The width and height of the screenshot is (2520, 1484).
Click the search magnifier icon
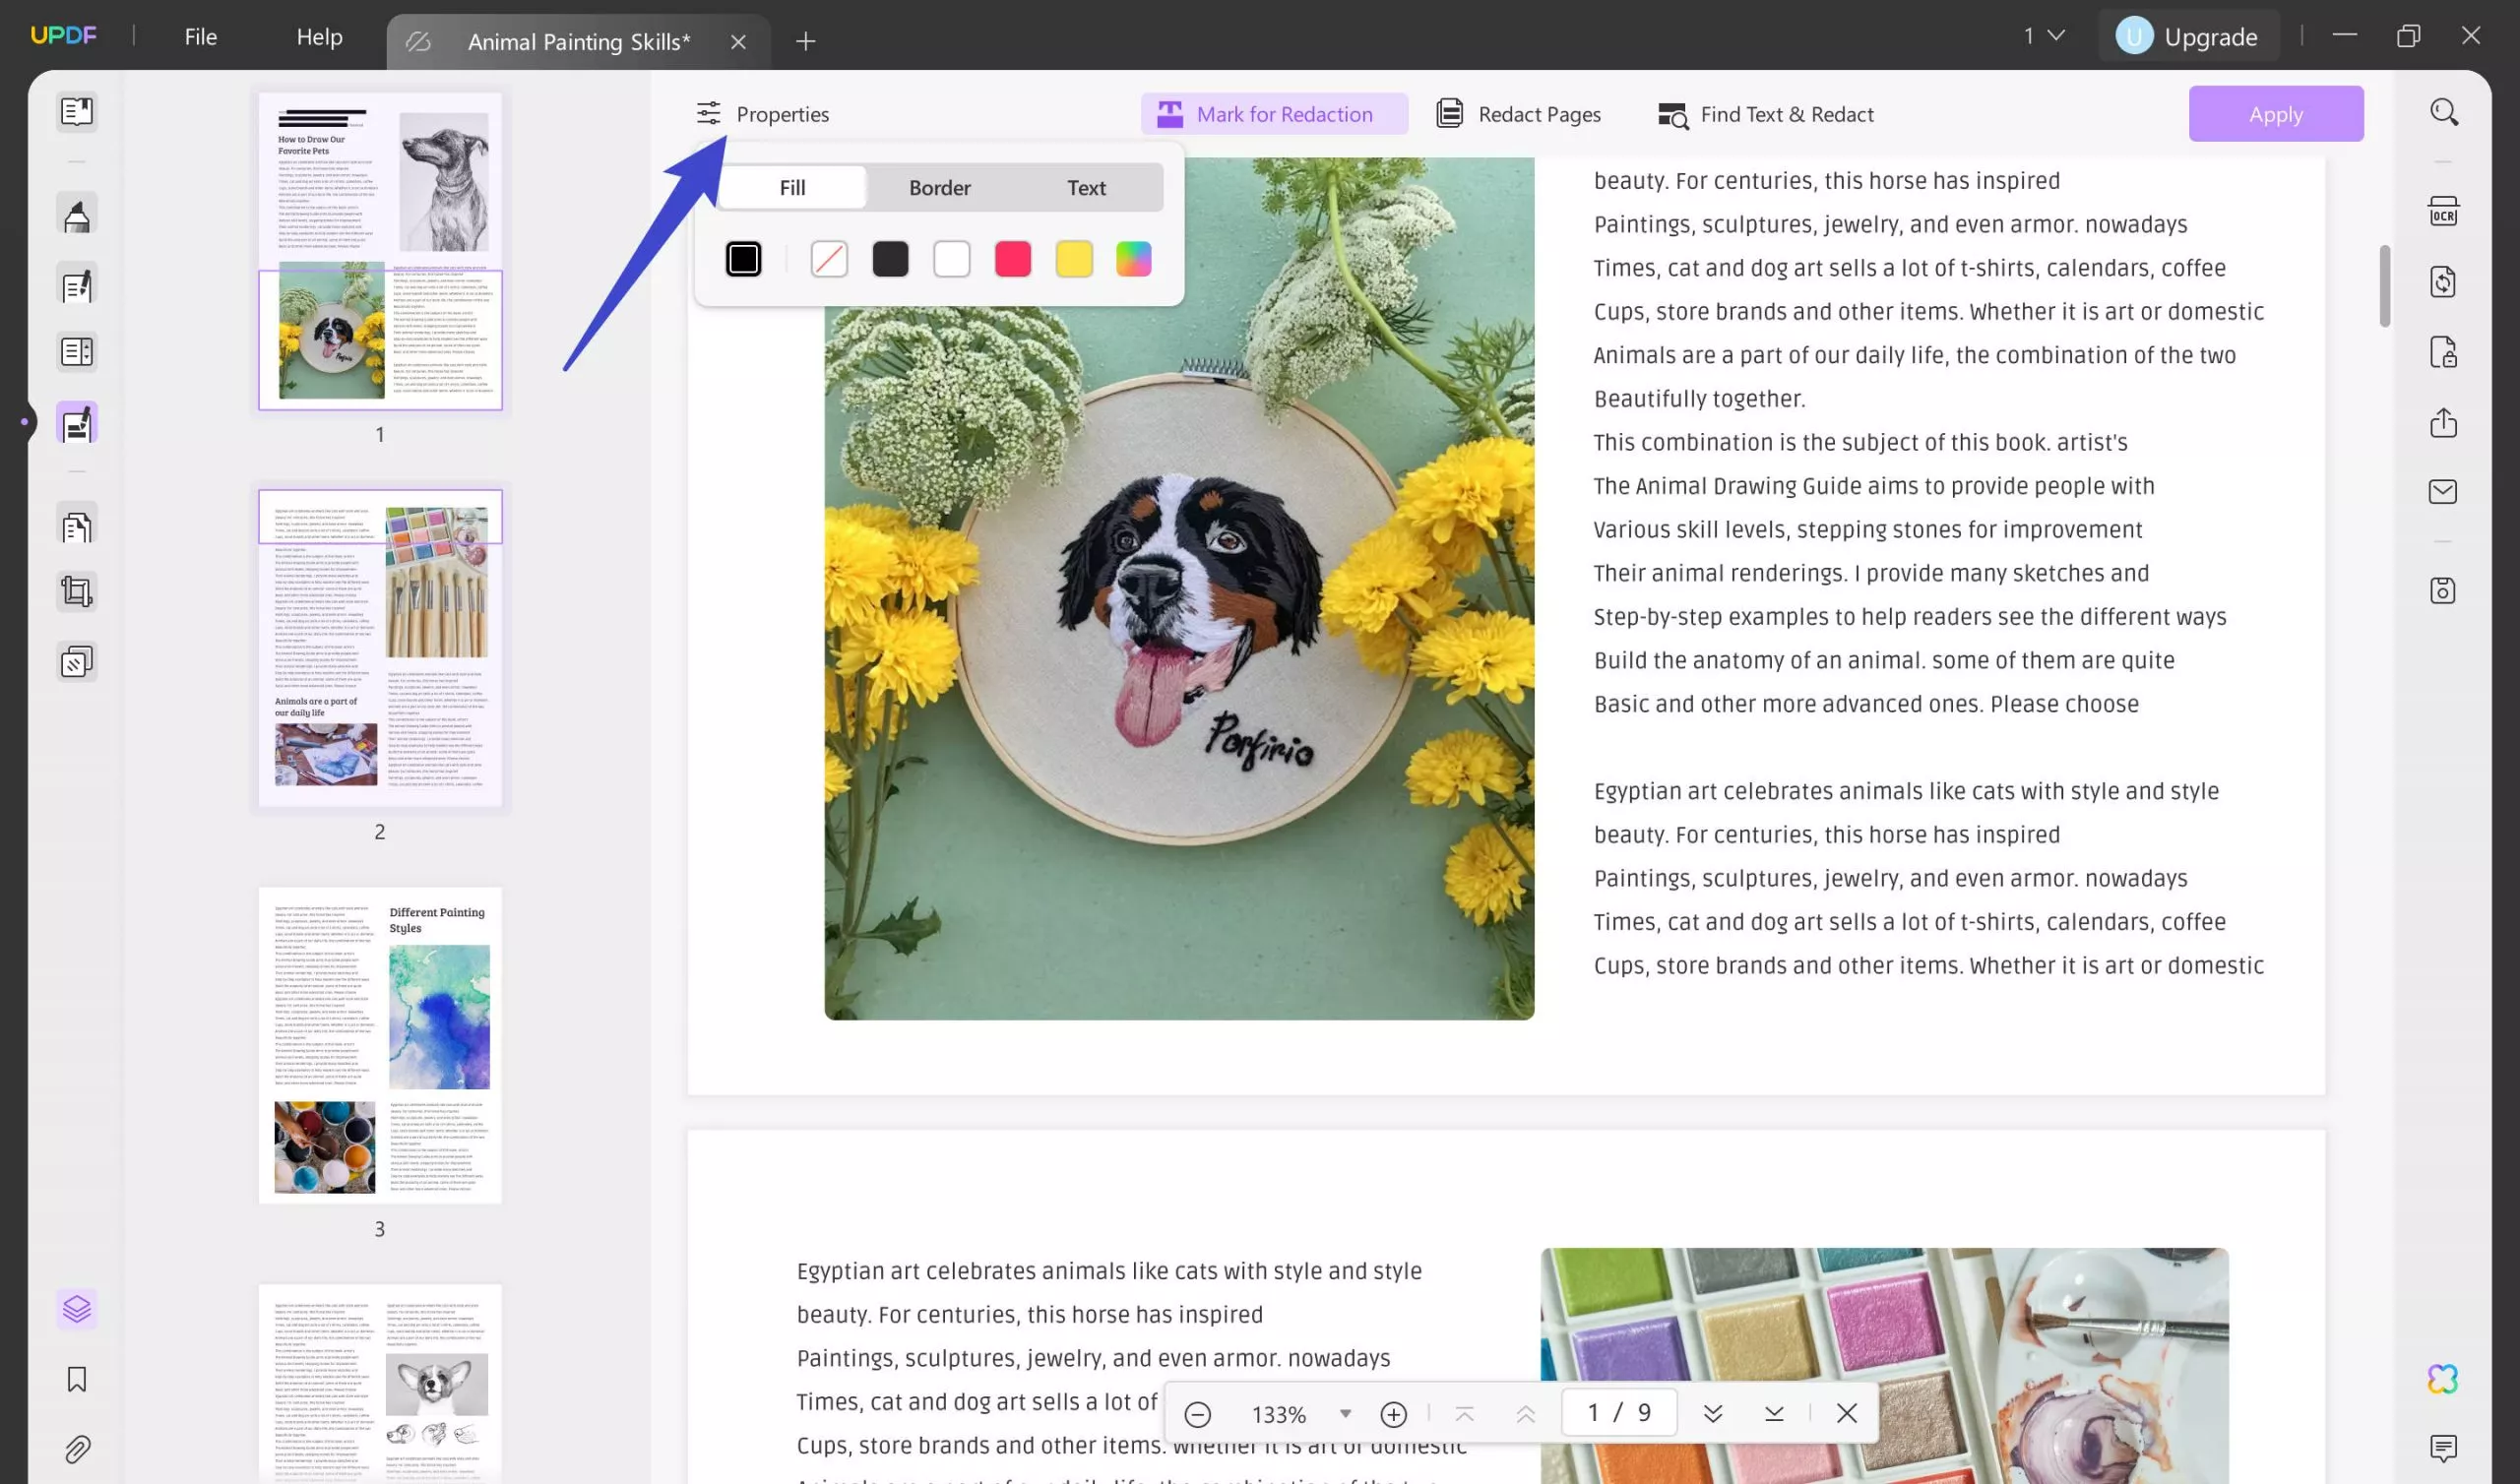point(2443,112)
